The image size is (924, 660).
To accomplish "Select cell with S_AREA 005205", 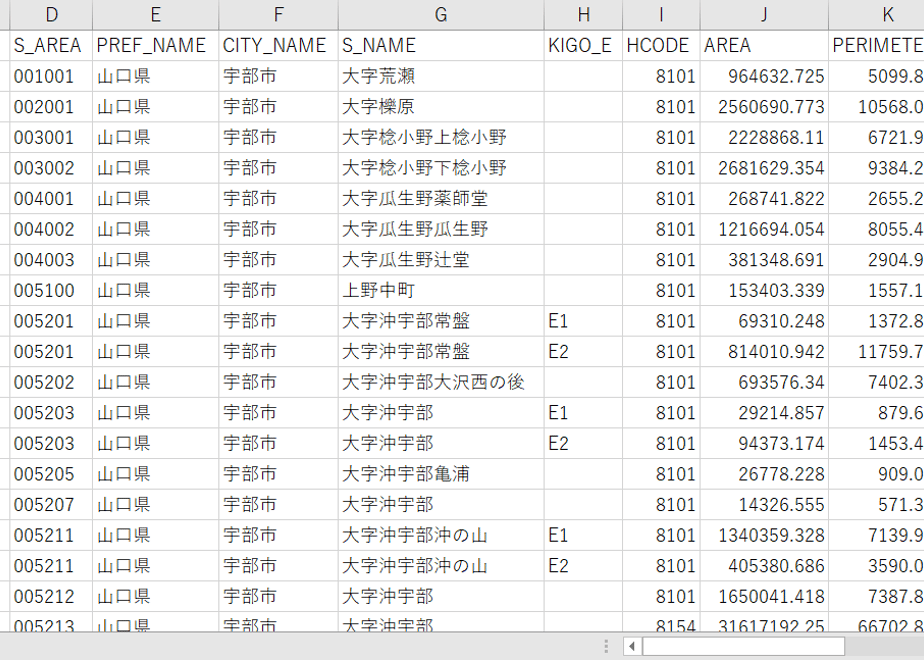I will [x=51, y=474].
